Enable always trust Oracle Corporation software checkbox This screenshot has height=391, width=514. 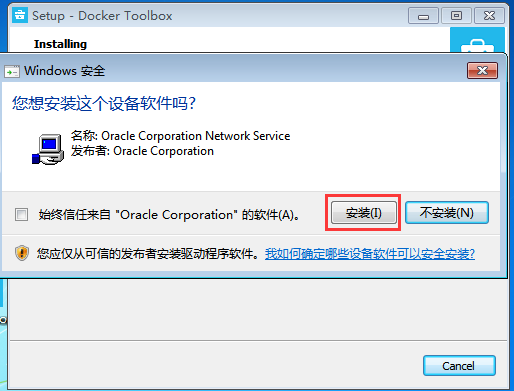[x=22, y=214]
